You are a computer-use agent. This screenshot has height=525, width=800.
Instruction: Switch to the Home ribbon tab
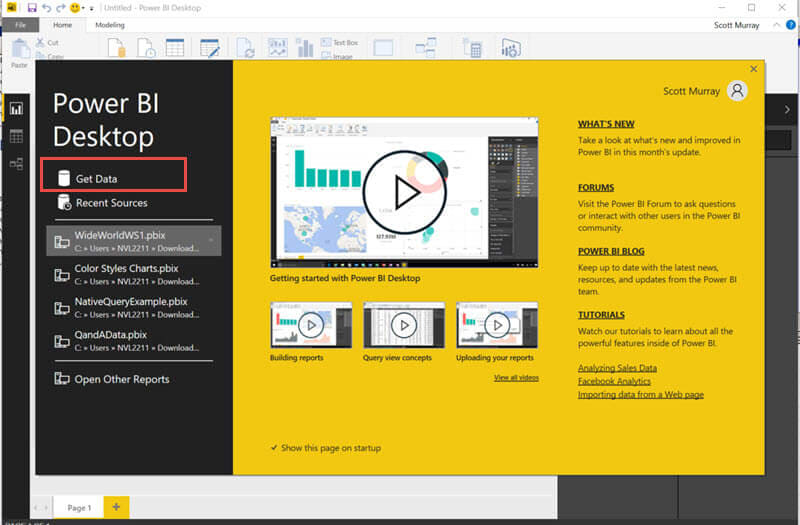pyautogui.click(x=62, y=24)
